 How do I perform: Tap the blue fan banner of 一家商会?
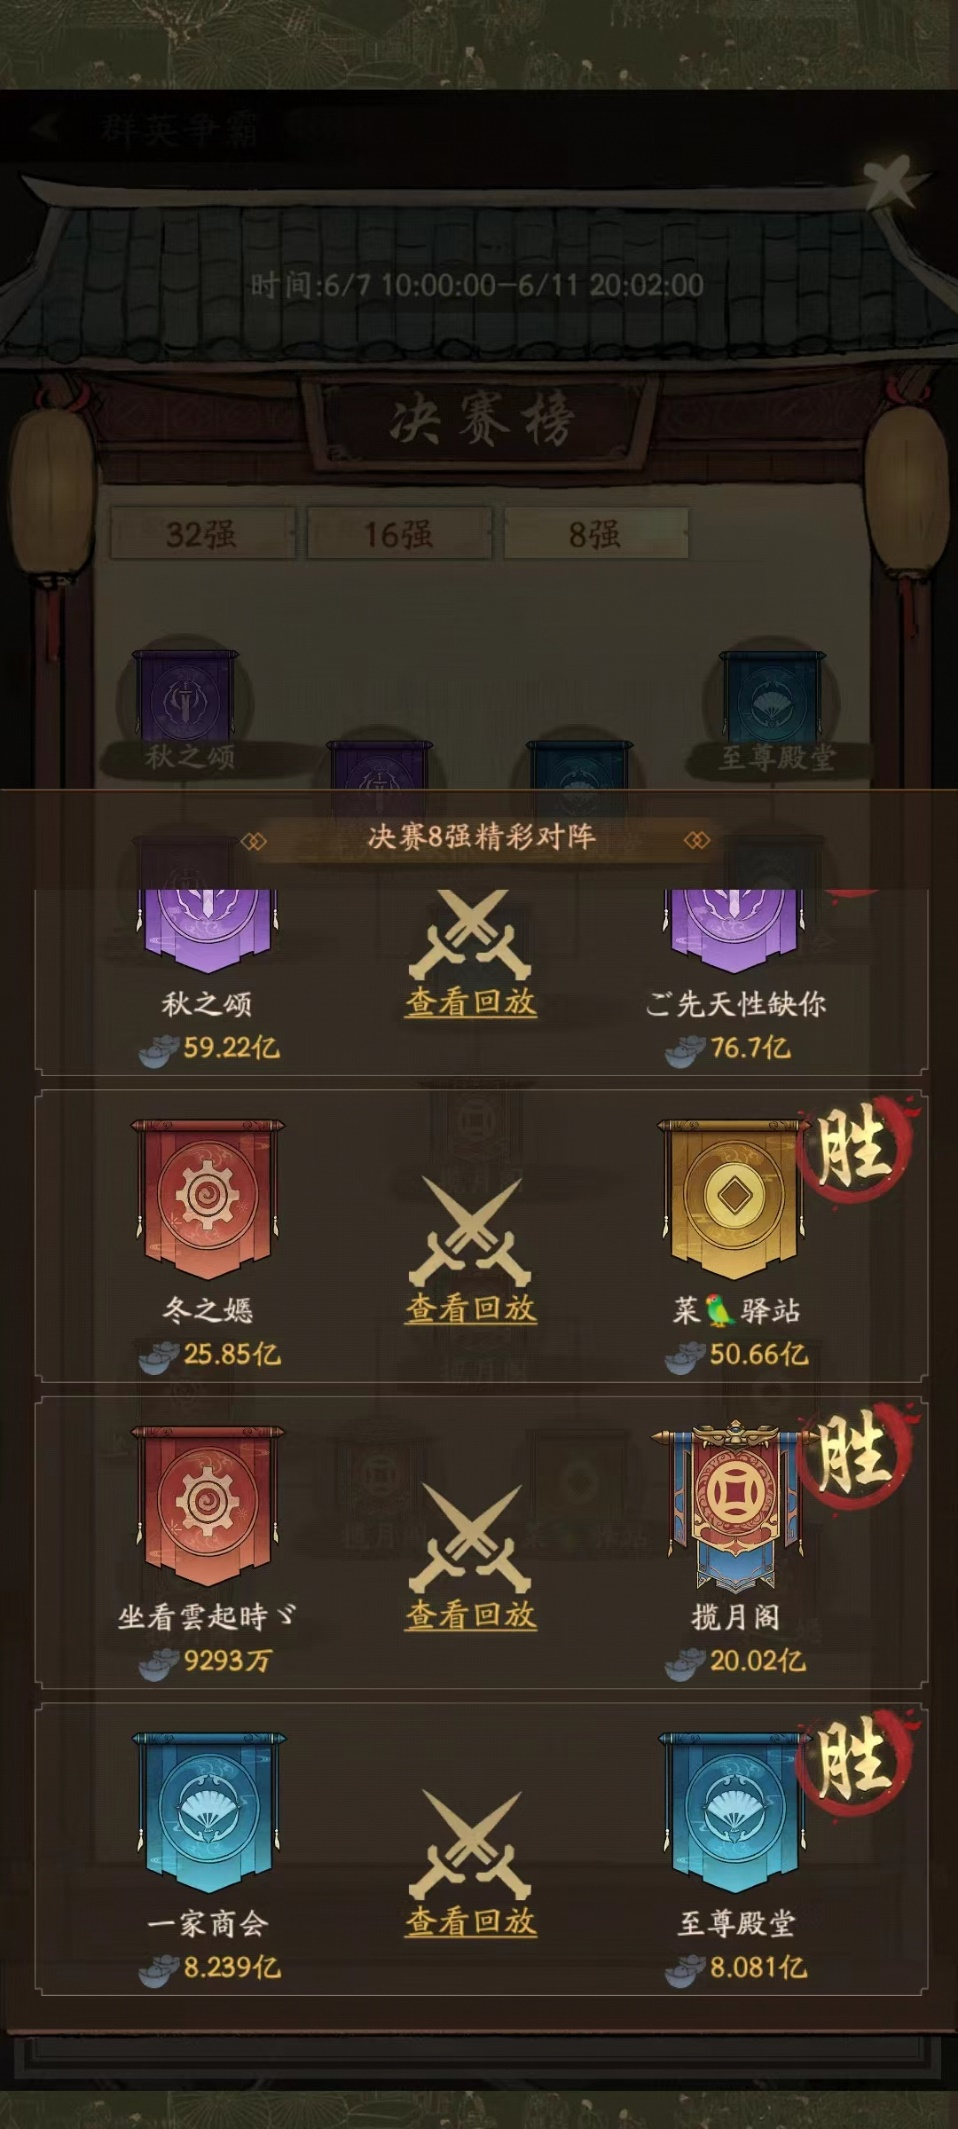[208, 1812]
